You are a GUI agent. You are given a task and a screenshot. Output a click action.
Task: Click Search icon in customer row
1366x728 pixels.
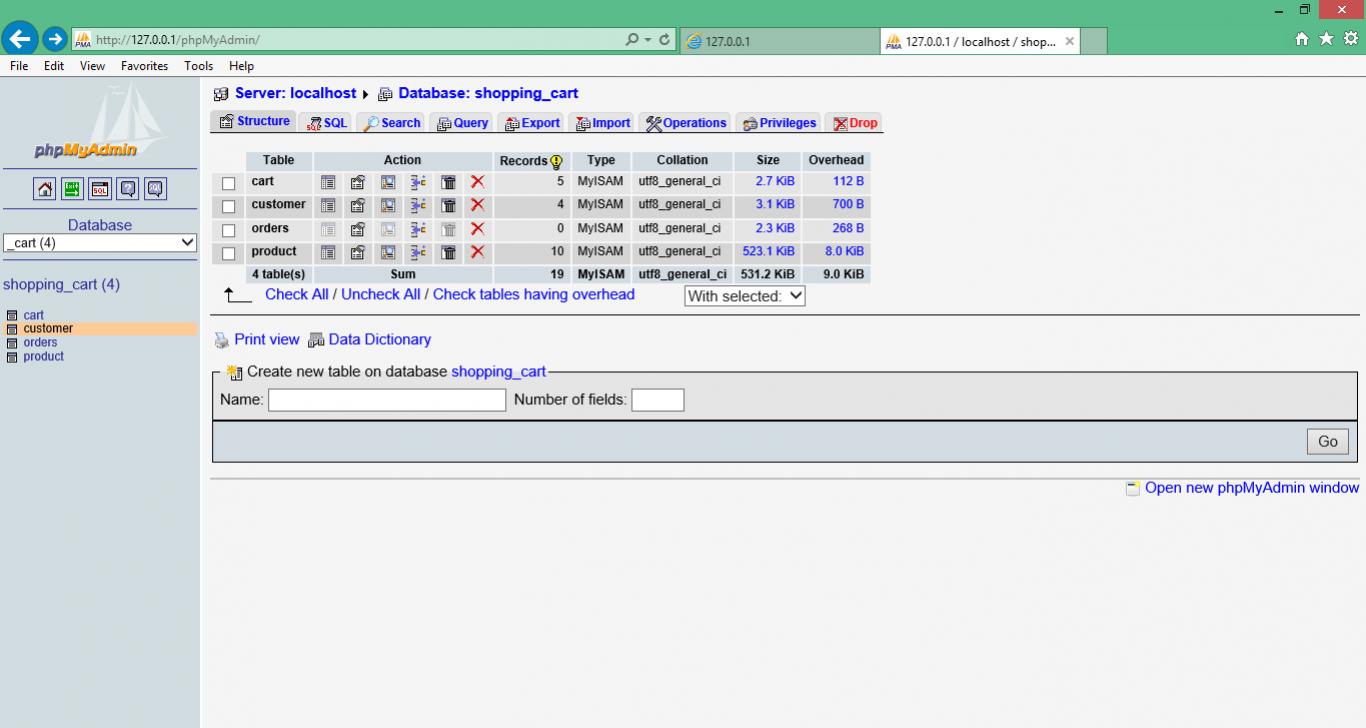click(x=388, y=205)
